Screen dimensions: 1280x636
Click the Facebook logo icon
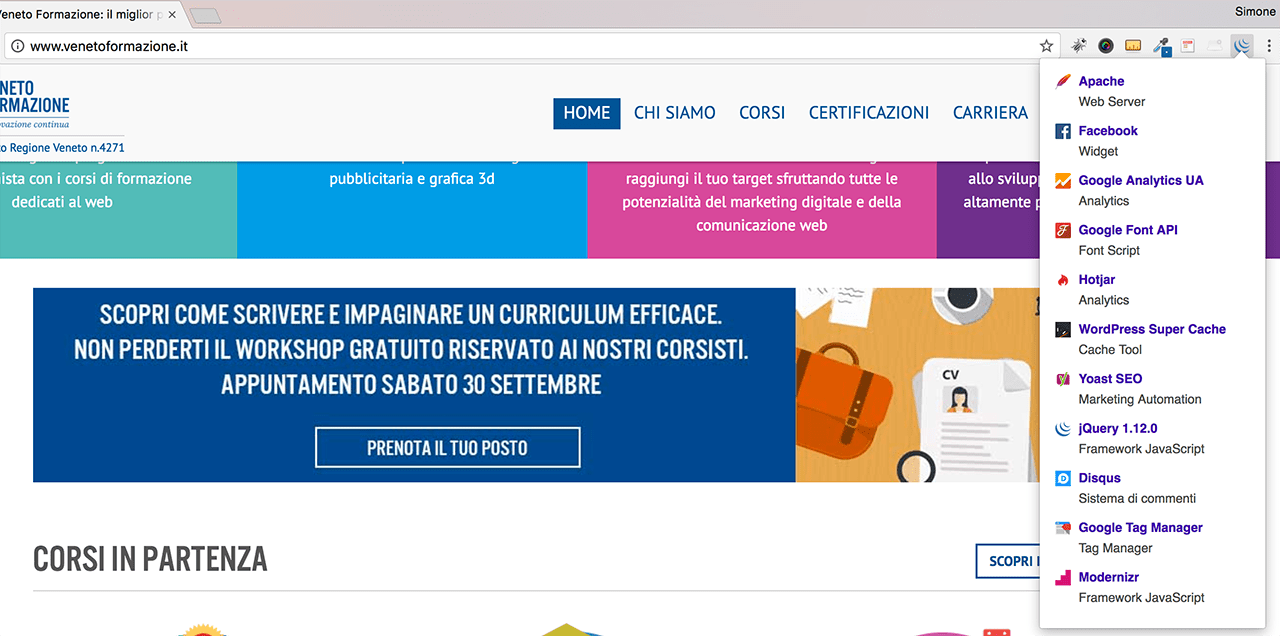[1063, 131]
